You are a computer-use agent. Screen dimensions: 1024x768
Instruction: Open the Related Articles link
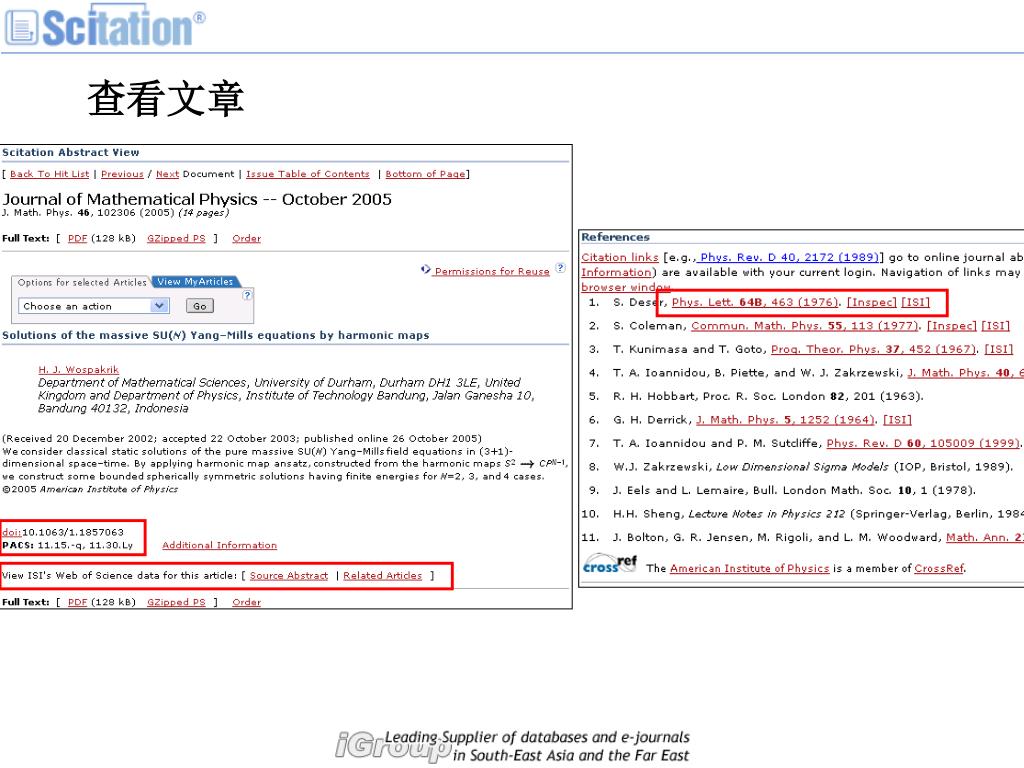click(383, 575)
